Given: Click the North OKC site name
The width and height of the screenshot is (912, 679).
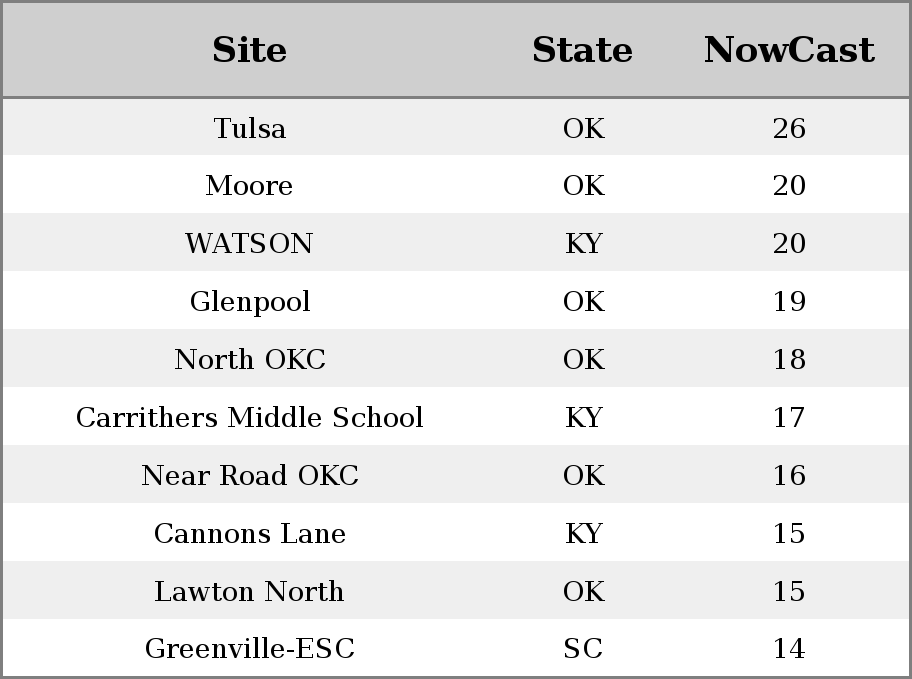Looking at the screenshot, I should click(250, 359).
